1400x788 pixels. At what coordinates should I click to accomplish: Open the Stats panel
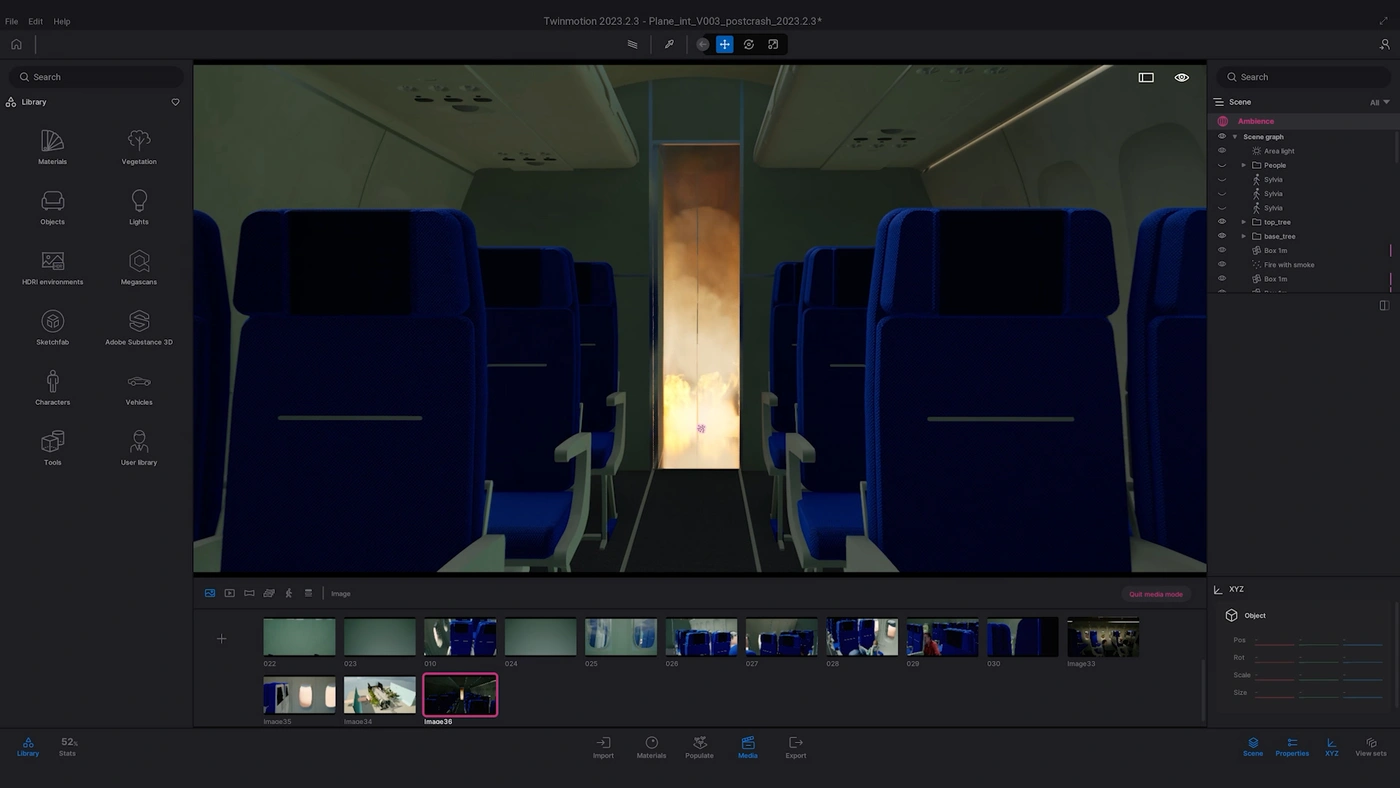pyautogui.click(x=67, y=746)
